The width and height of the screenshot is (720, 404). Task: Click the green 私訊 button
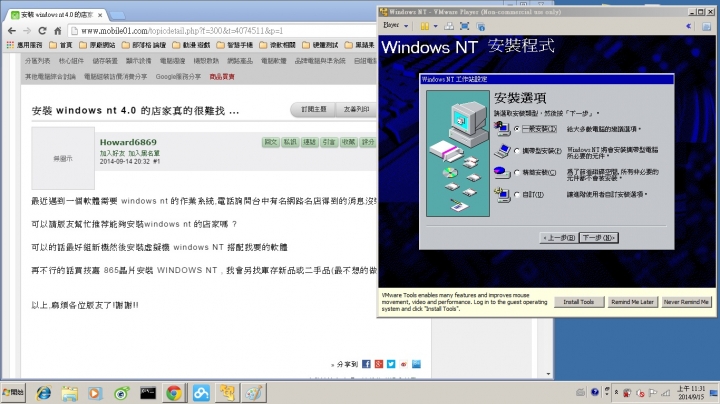(290, 142)
